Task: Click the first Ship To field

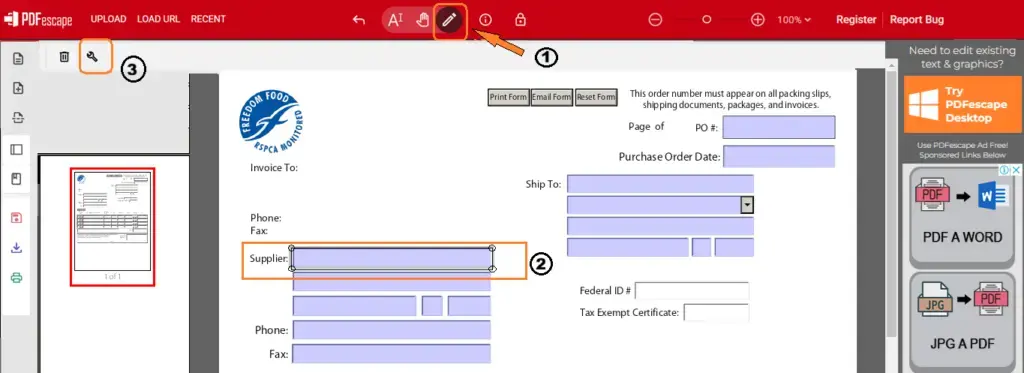Action: pos(660,184)
